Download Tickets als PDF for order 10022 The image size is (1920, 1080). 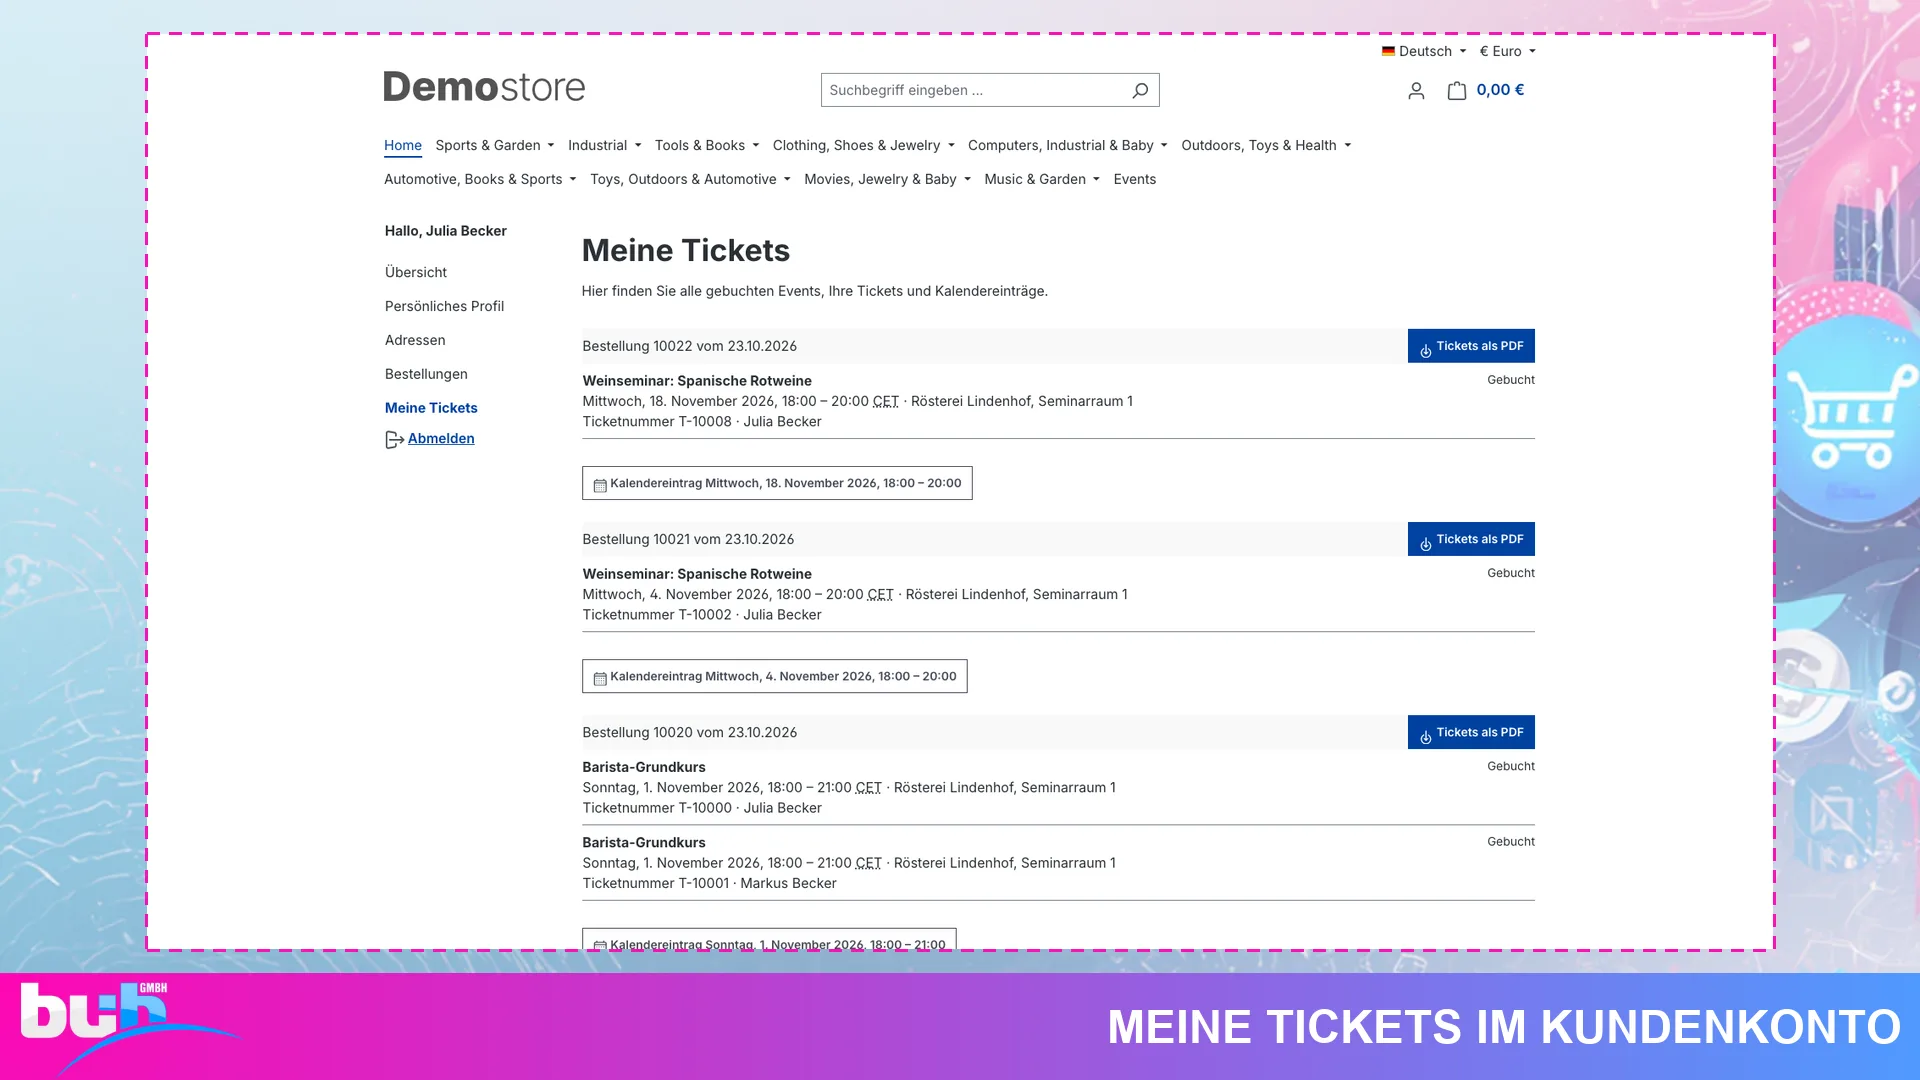[x=1471, y=346]
